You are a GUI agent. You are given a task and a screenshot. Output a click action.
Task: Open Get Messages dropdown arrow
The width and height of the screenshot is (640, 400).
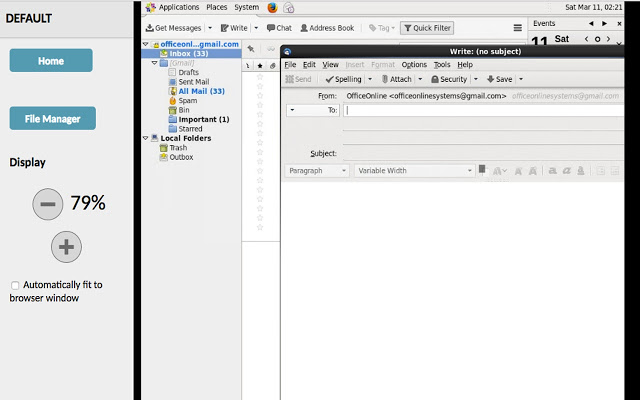click(x=210, y=28)
